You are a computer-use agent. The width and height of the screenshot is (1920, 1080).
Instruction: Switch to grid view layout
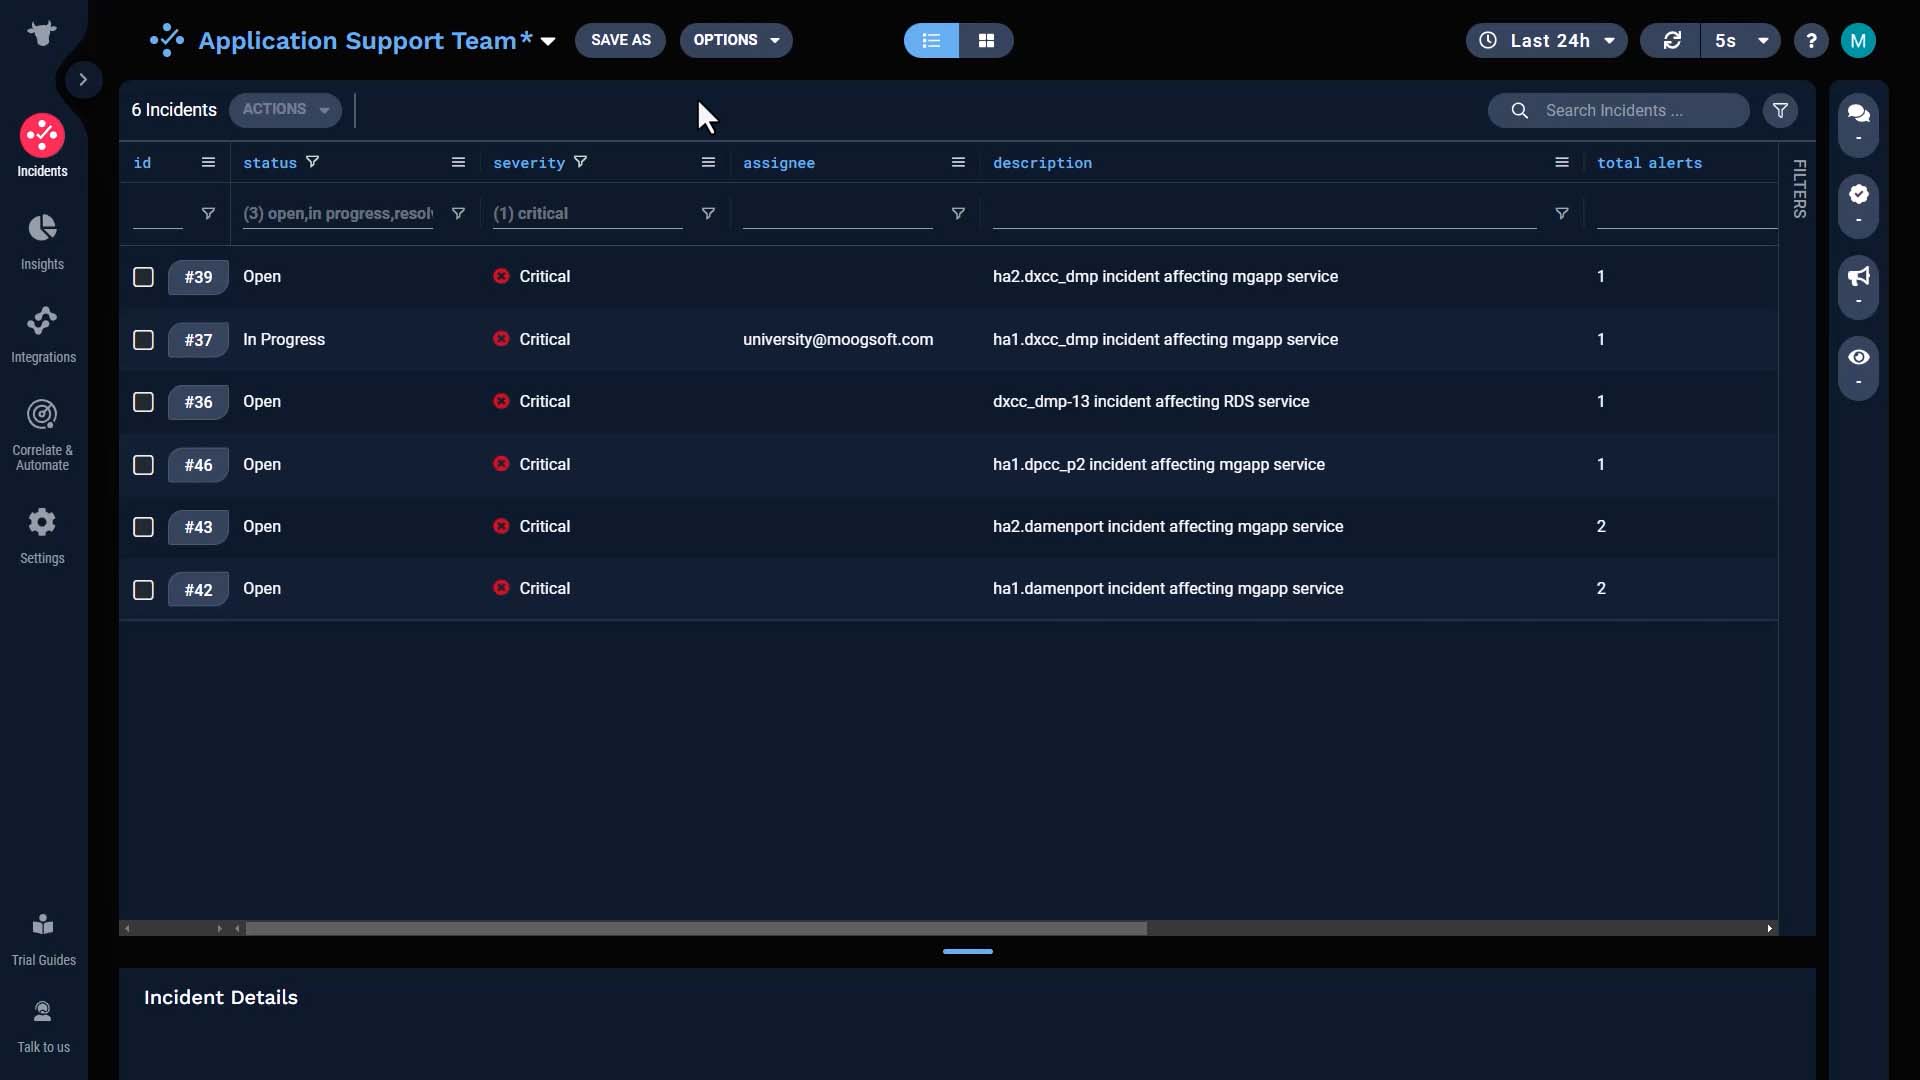[985, 40]
